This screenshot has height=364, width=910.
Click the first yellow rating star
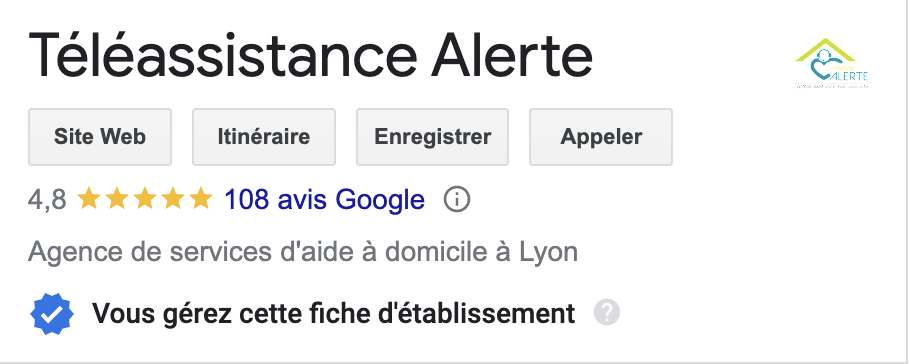(x=88, y=199)
